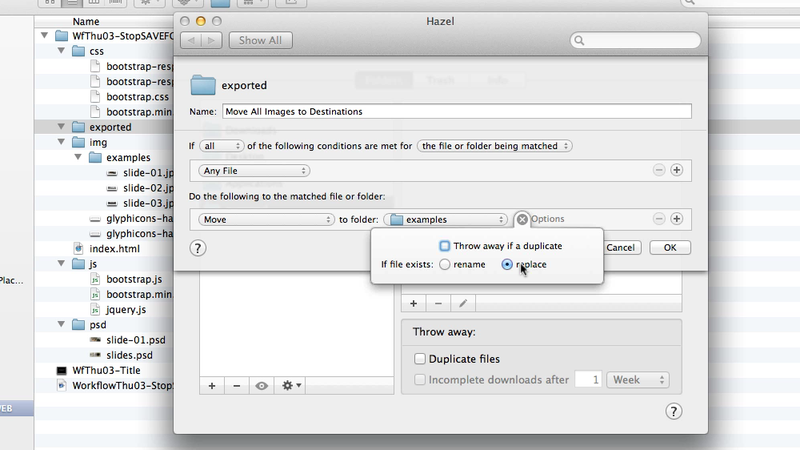Edit the selected rule with the pencil icon
Viewport: 800px width, 450px height.
pyautogui.click(x=463, y=302)
